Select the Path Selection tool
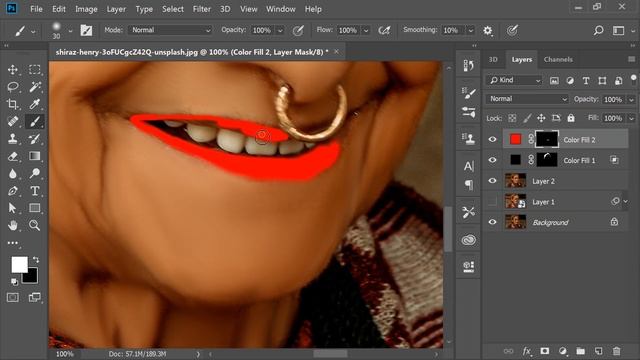The height and width of the screenshot is (360, 640). pos(13,208)
